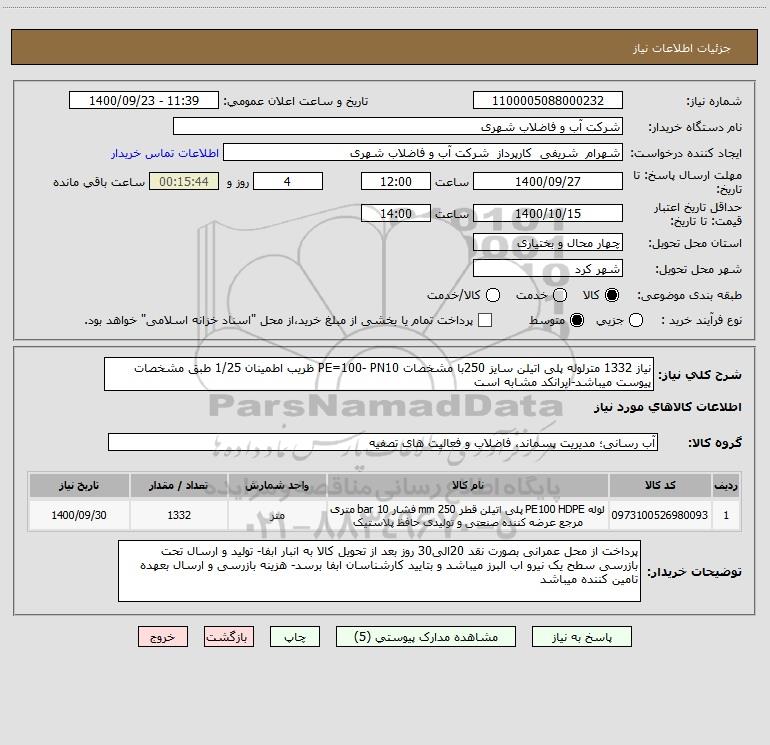Click the تعداد / مقدار column header
770x745 pixels.
coord(179,485)
